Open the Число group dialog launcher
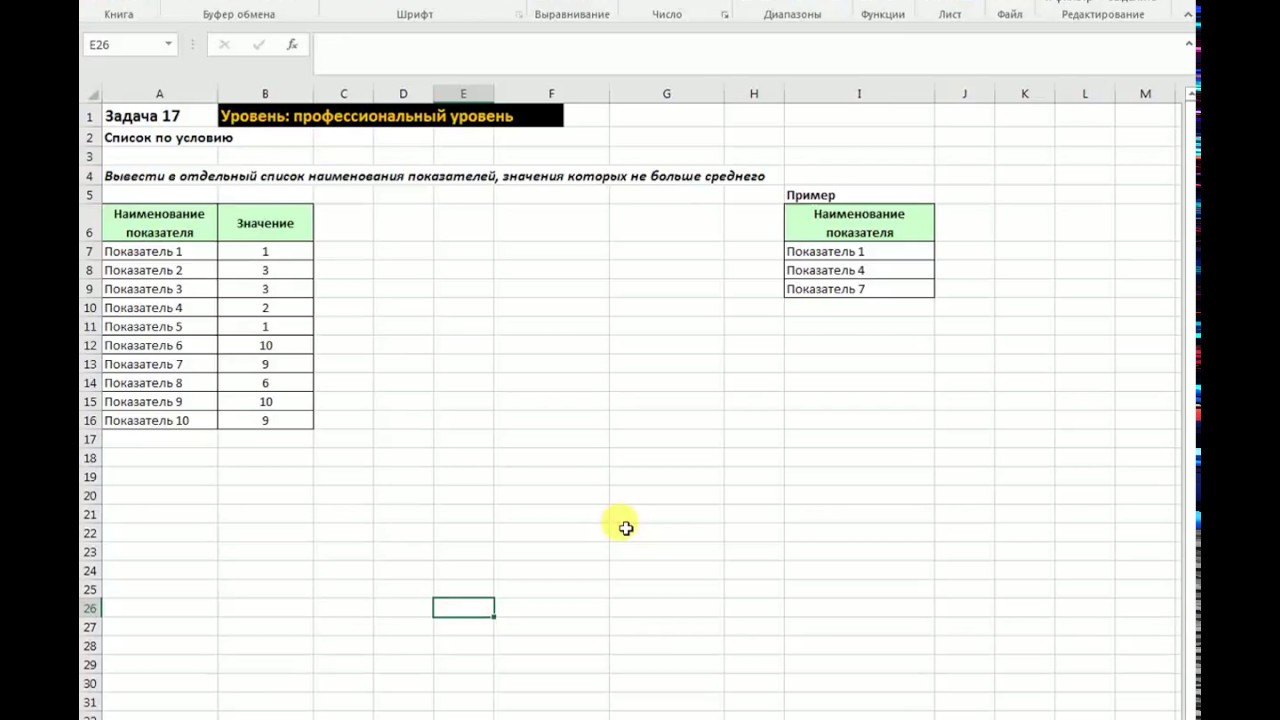This screenshot has height=720, width=1280. coord(725,15)
